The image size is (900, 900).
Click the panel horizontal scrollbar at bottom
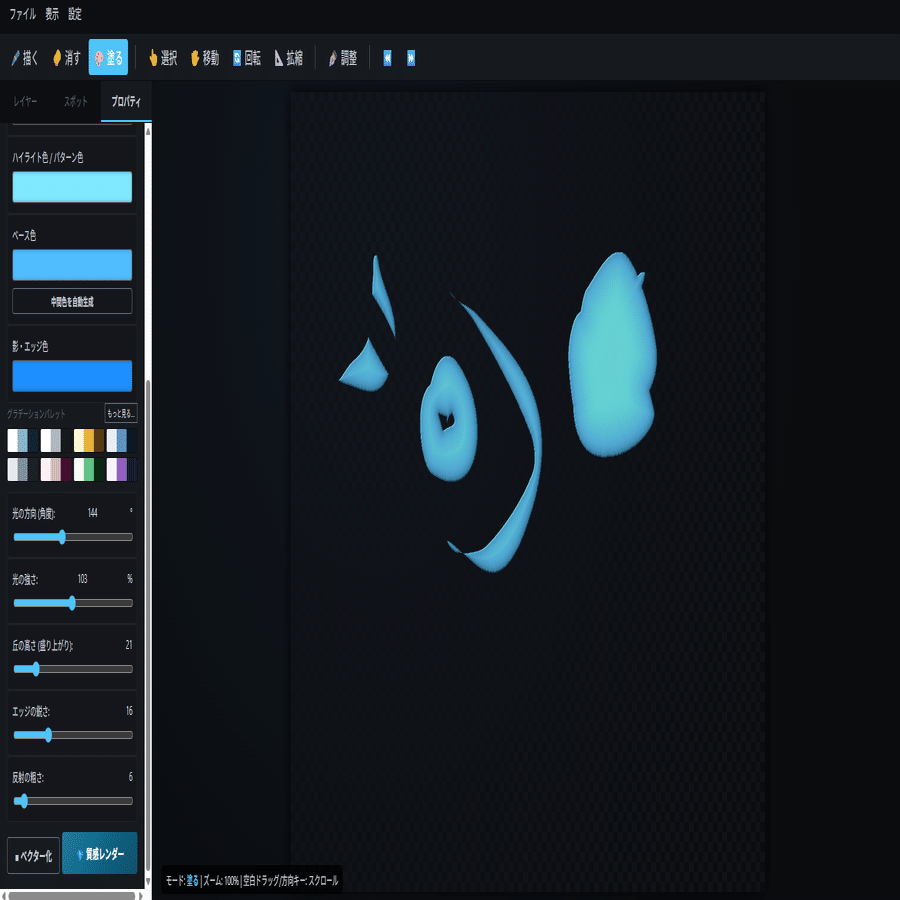(x=72, y=895)
